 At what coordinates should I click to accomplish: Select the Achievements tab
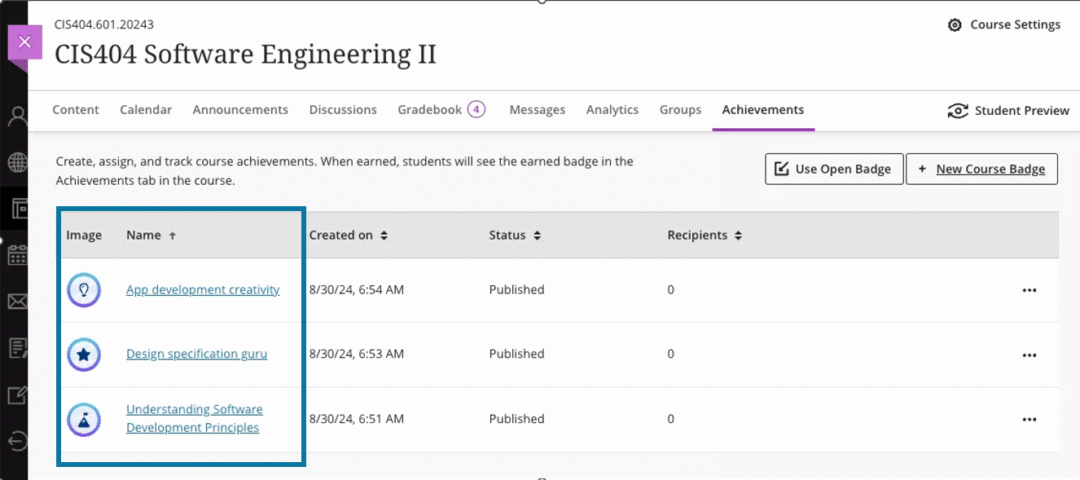click(763, 109)
